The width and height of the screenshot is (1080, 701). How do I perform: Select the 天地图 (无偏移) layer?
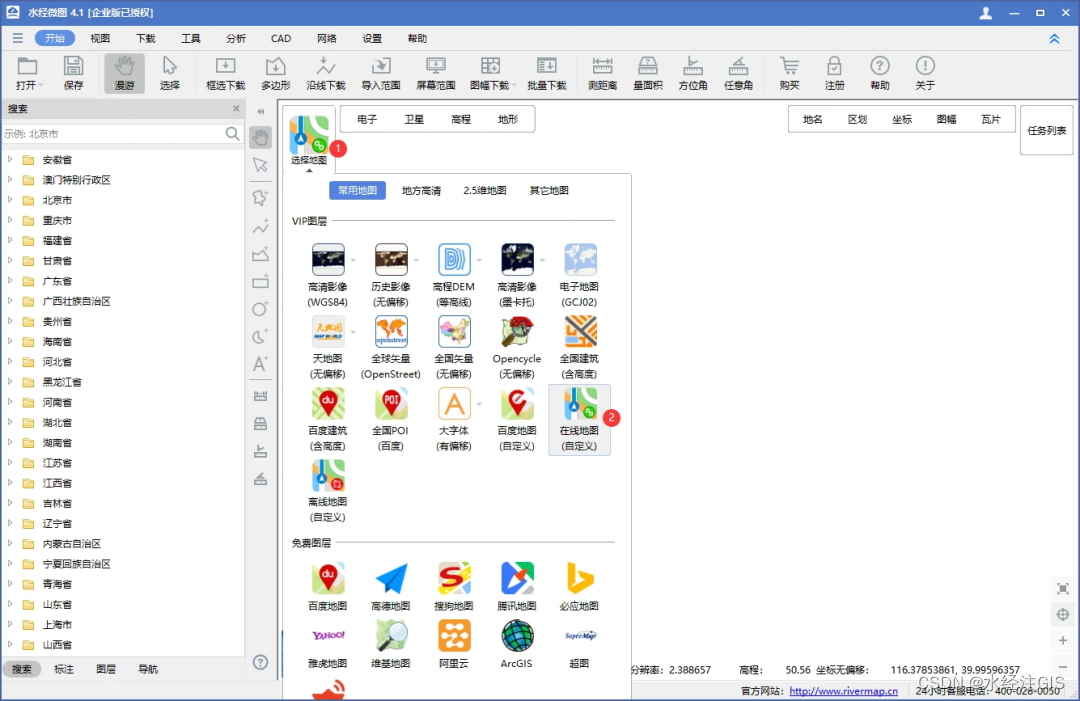click(x=328, y=347)
